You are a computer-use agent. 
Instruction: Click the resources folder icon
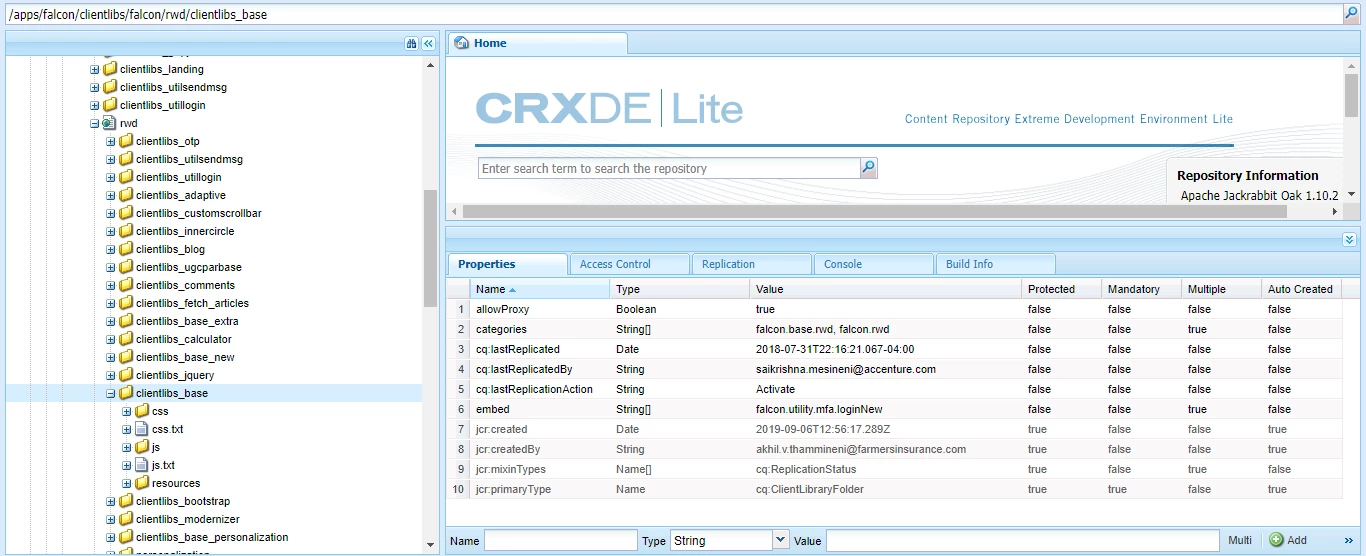coord(142,483)
